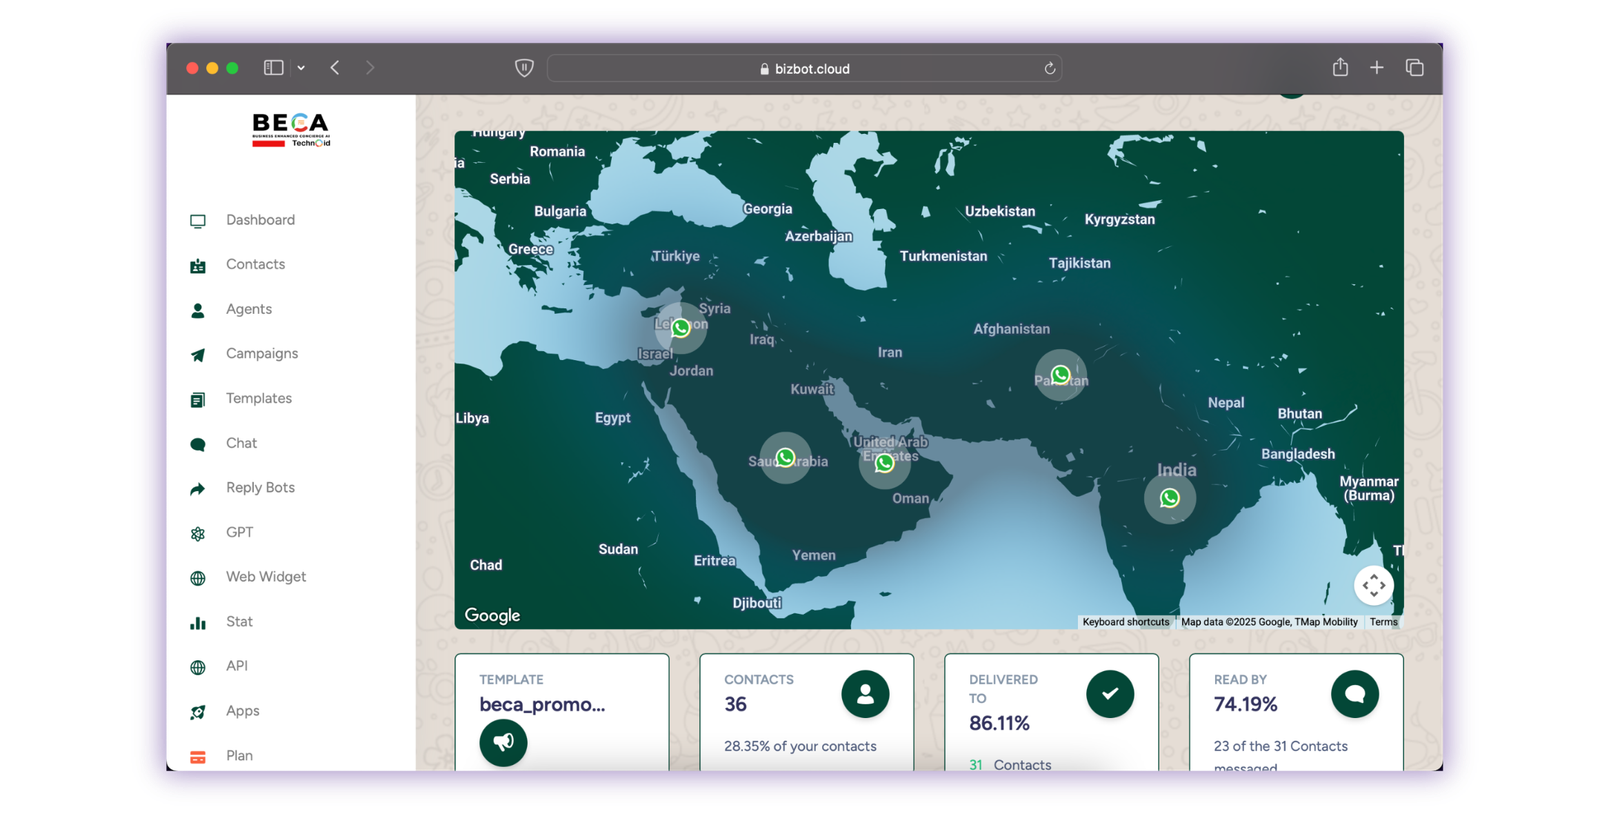The image size is (1600, 814).
Task: Open the privacy shield report
Action: point(524,68)
